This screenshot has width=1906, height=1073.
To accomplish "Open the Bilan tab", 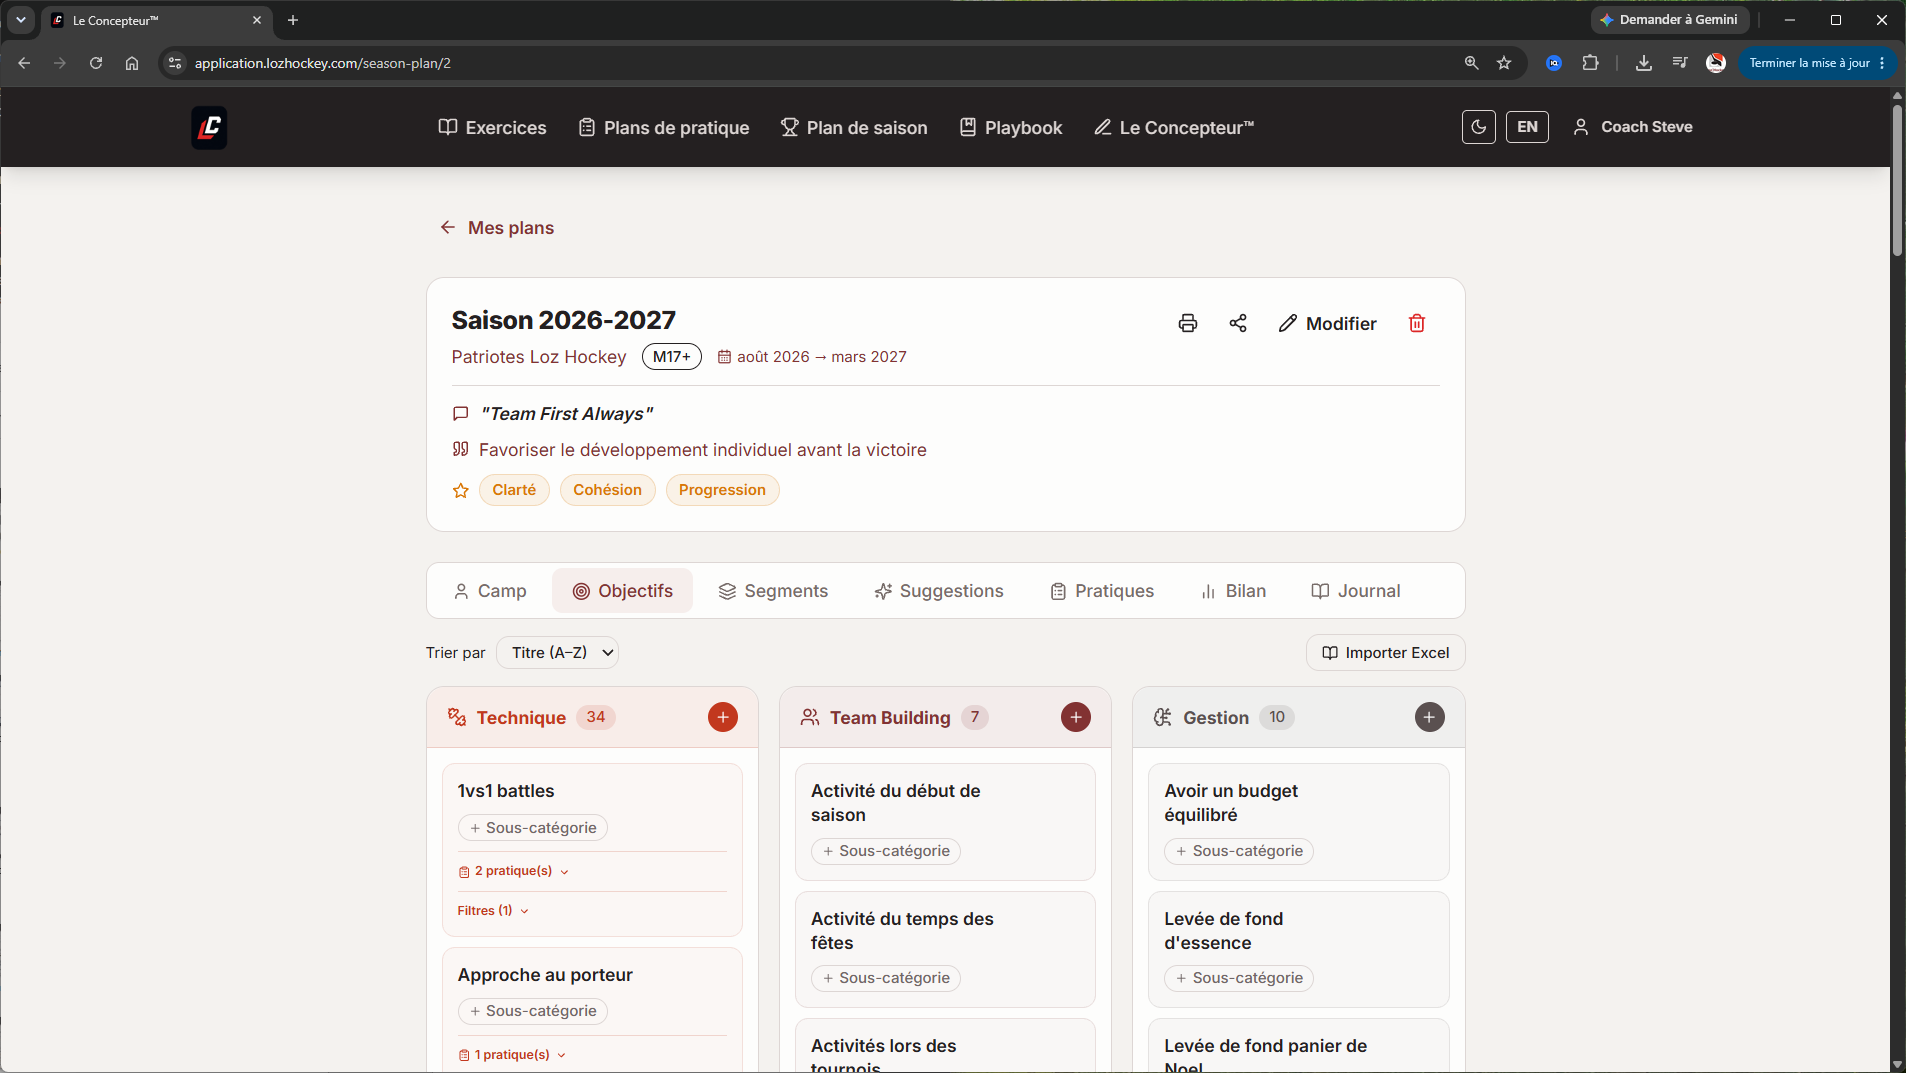I will pyautogui.click(x=1233, y=591).
